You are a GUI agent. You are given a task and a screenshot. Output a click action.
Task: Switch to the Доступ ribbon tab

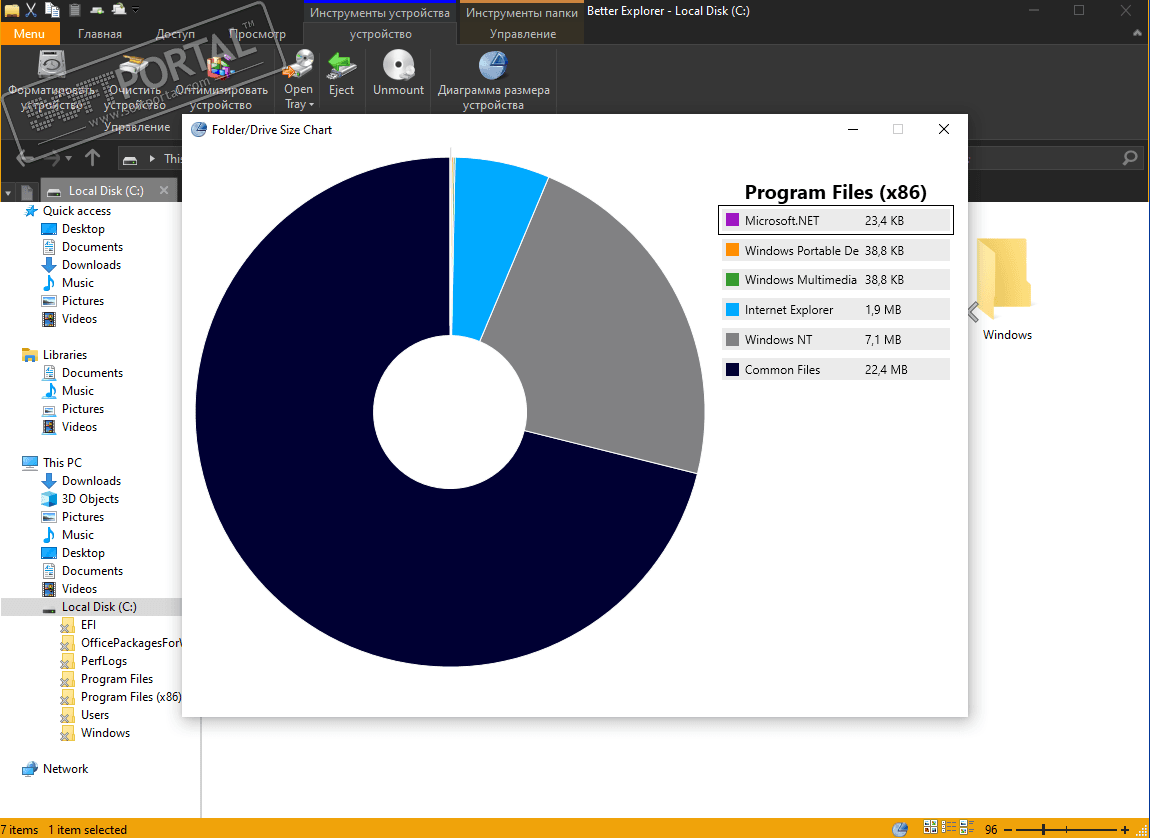click(x=175, y=34)
